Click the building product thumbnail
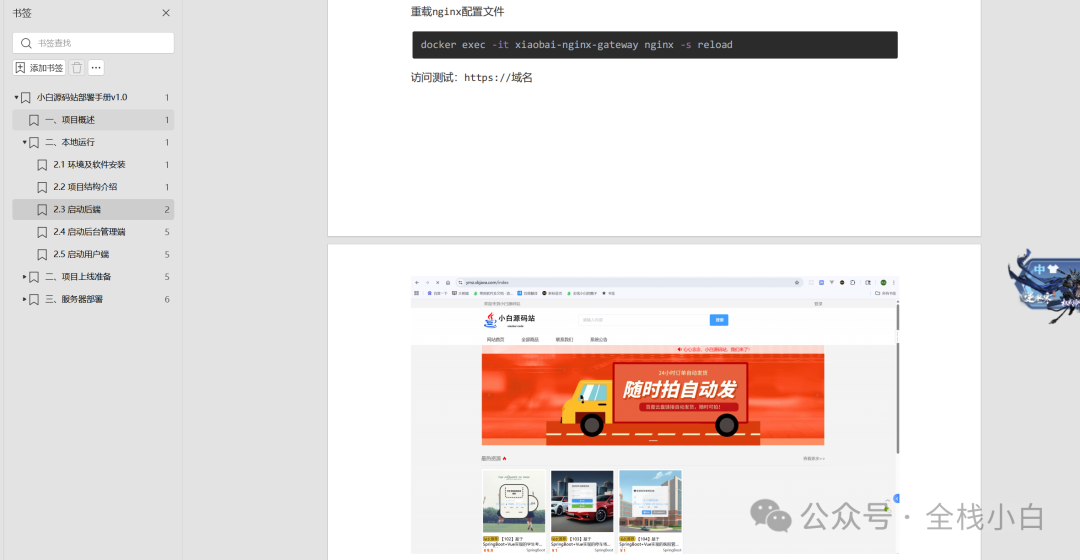The image size is (1080, 560). (x=650, y=501)
